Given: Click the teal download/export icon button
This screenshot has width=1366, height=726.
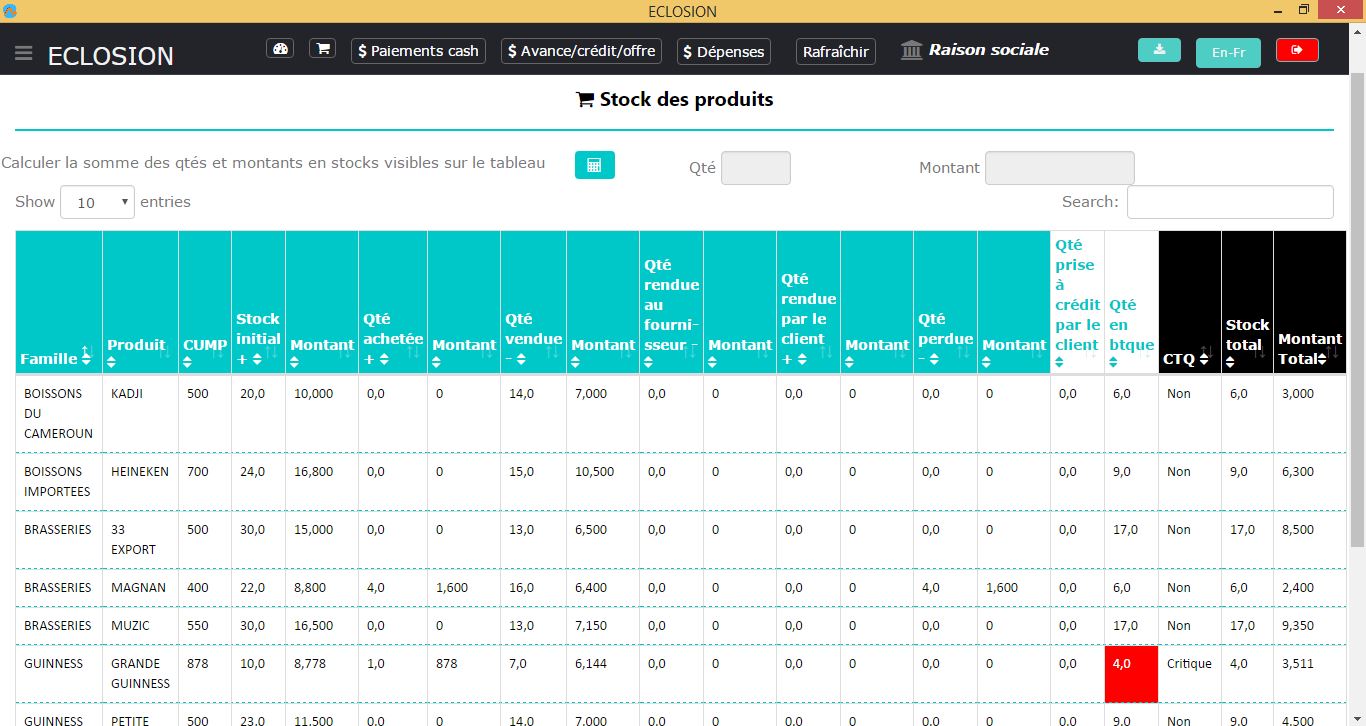Looking at the screenshot, I should (x=1159, y=48).
